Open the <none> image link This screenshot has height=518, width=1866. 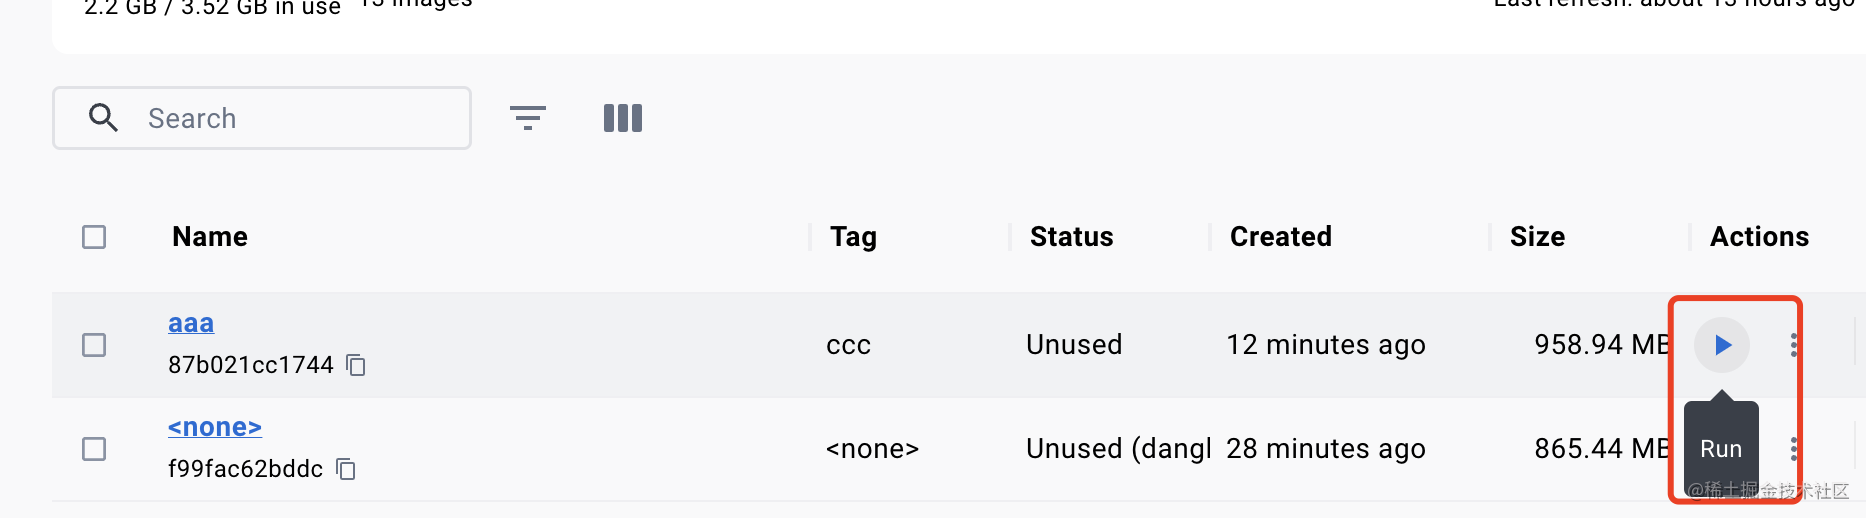pyautogui.click(x=215, y=427)
